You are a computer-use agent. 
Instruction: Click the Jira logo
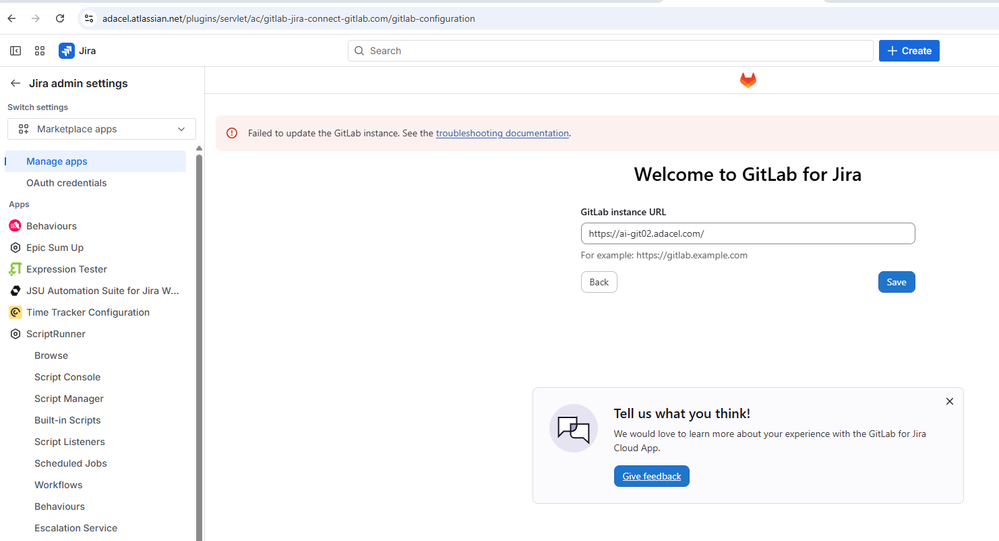click(77, 51)
